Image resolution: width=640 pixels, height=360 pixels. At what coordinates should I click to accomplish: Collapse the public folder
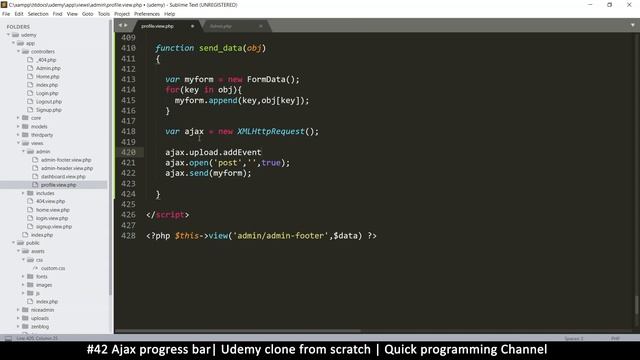point(13,243)
